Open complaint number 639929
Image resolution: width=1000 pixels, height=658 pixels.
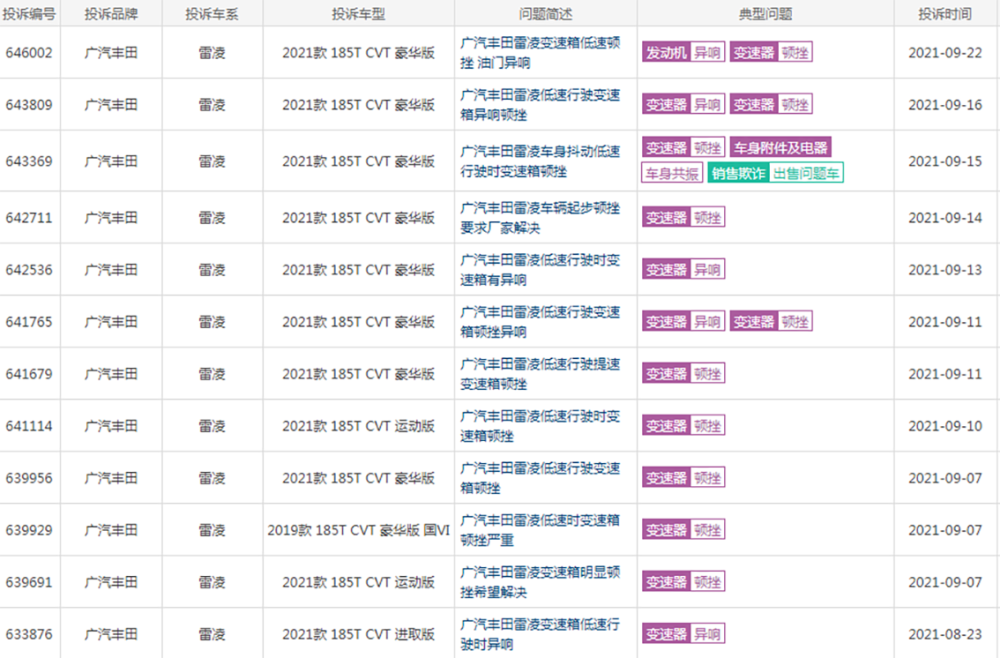point(29,530)
